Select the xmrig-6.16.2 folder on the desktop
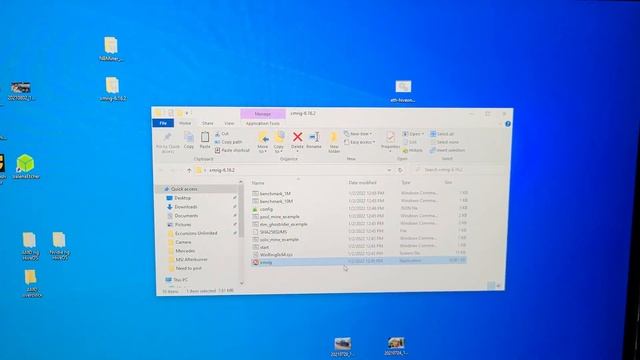The height and width of the screenshot is (360, 640). (112, 89)
